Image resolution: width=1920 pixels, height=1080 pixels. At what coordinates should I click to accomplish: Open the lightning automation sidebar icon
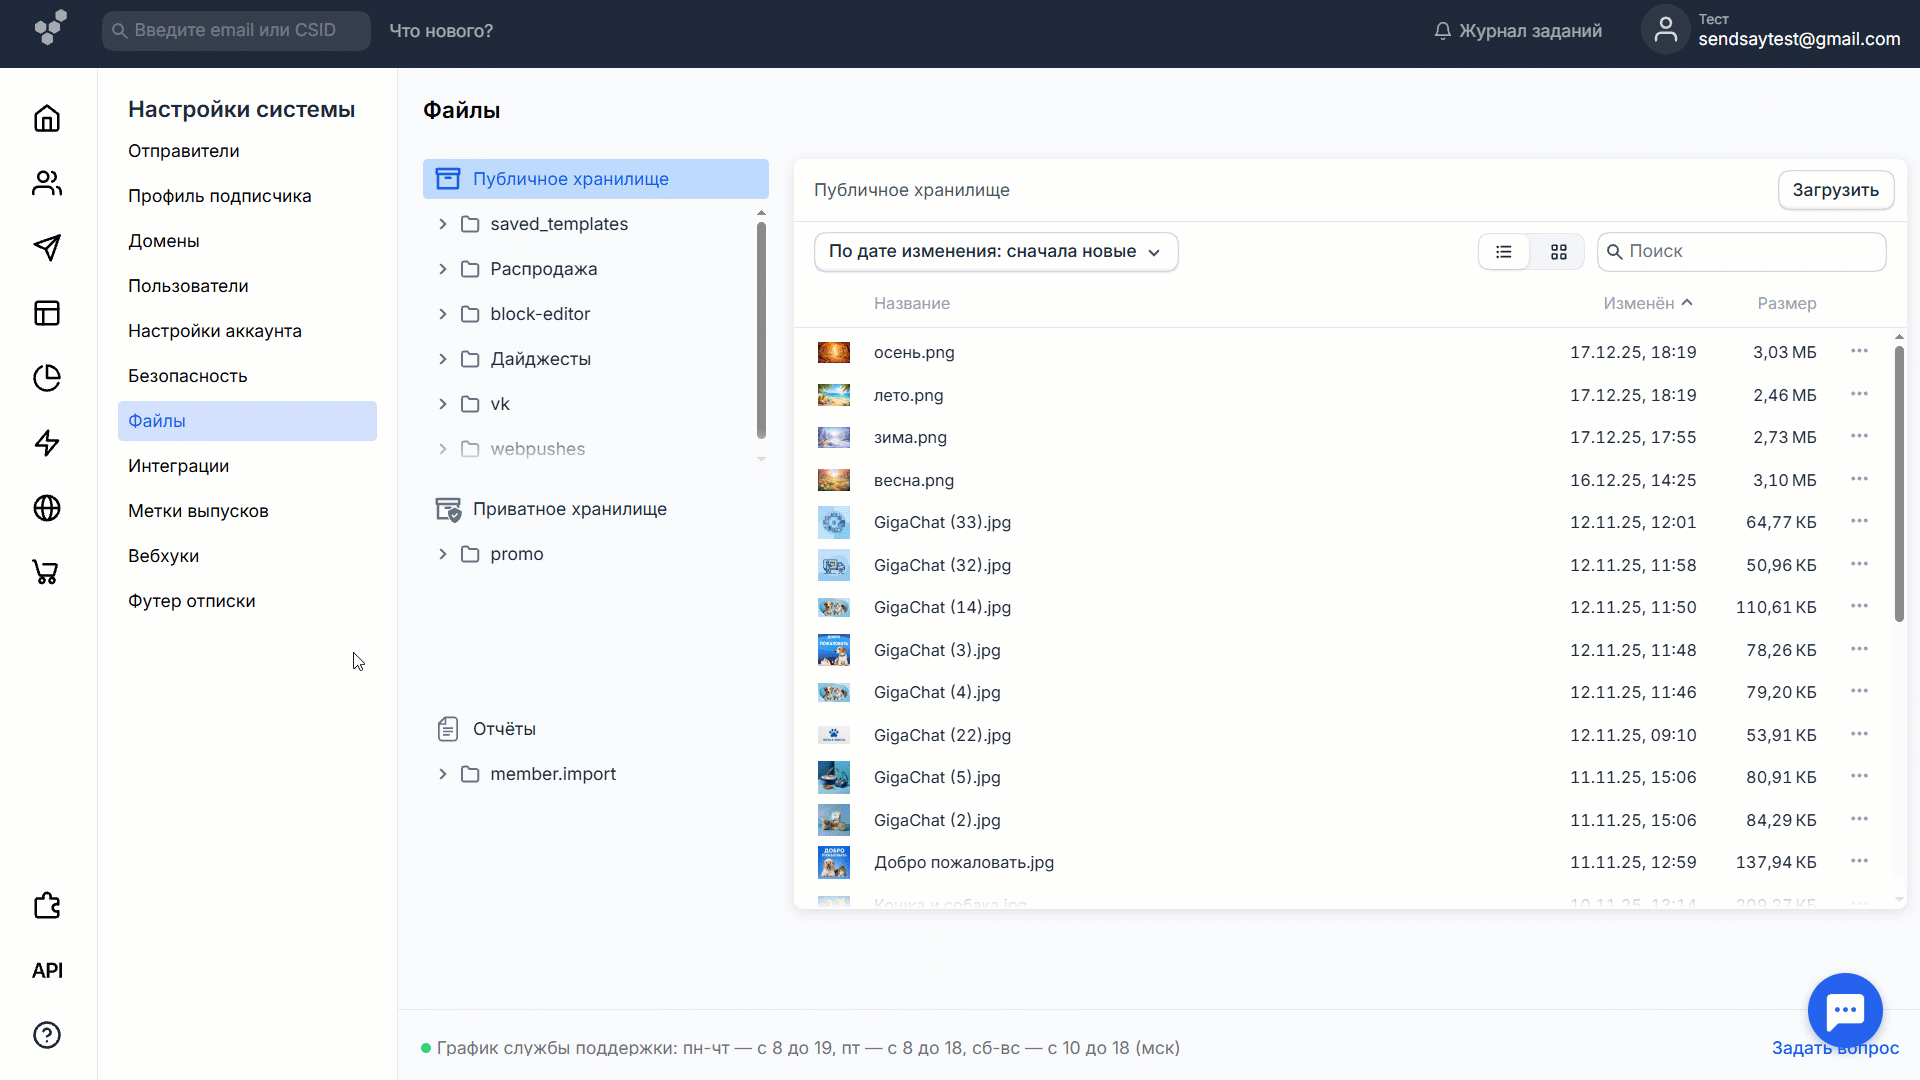(x=47, y=443)
